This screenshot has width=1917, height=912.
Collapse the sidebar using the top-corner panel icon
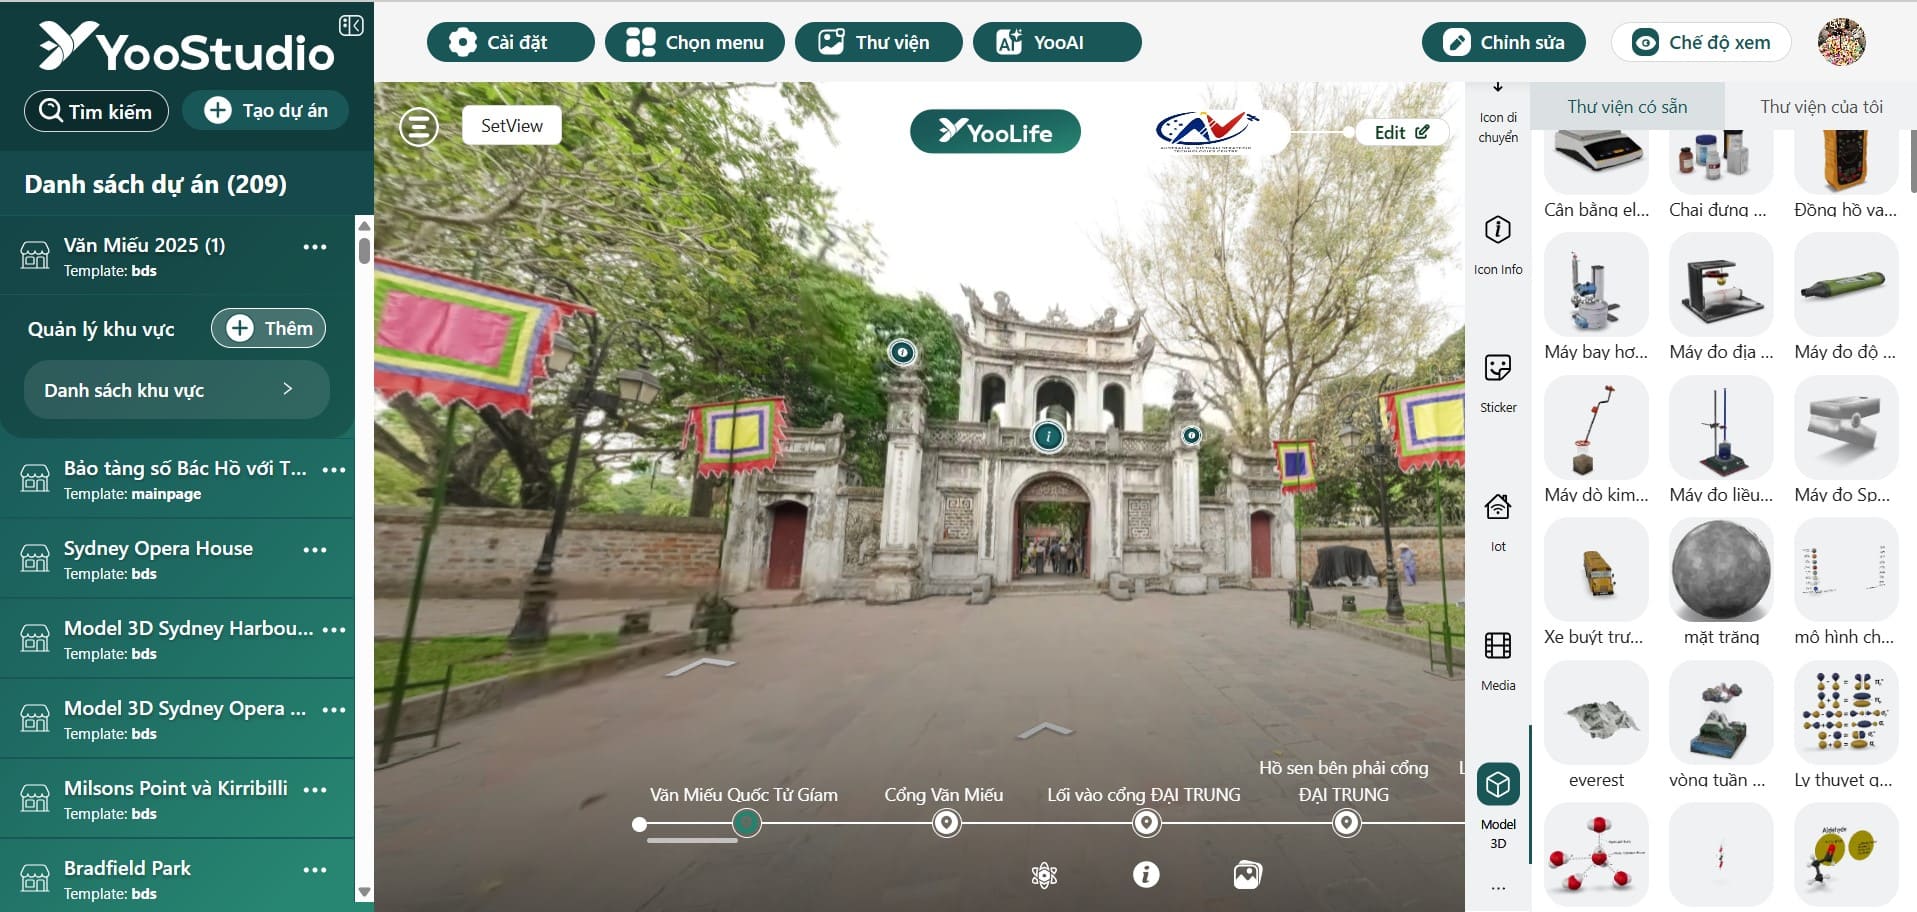click(351, 25)
